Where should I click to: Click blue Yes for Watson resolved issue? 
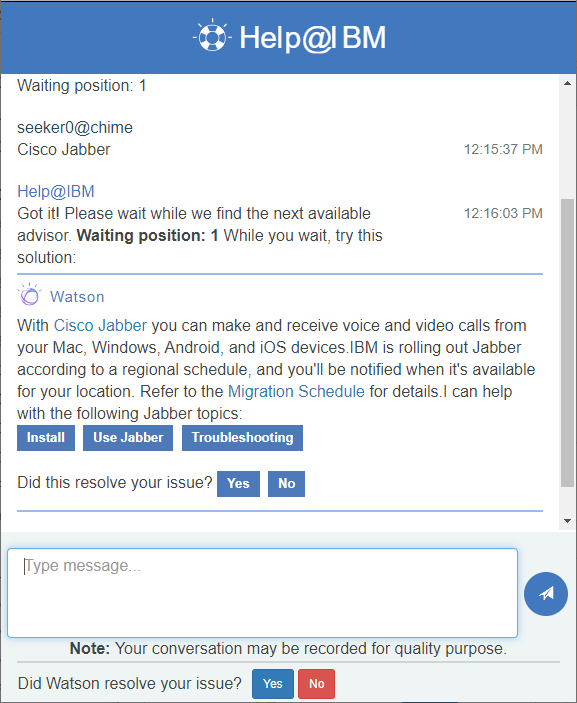click(x=273, y=684)
